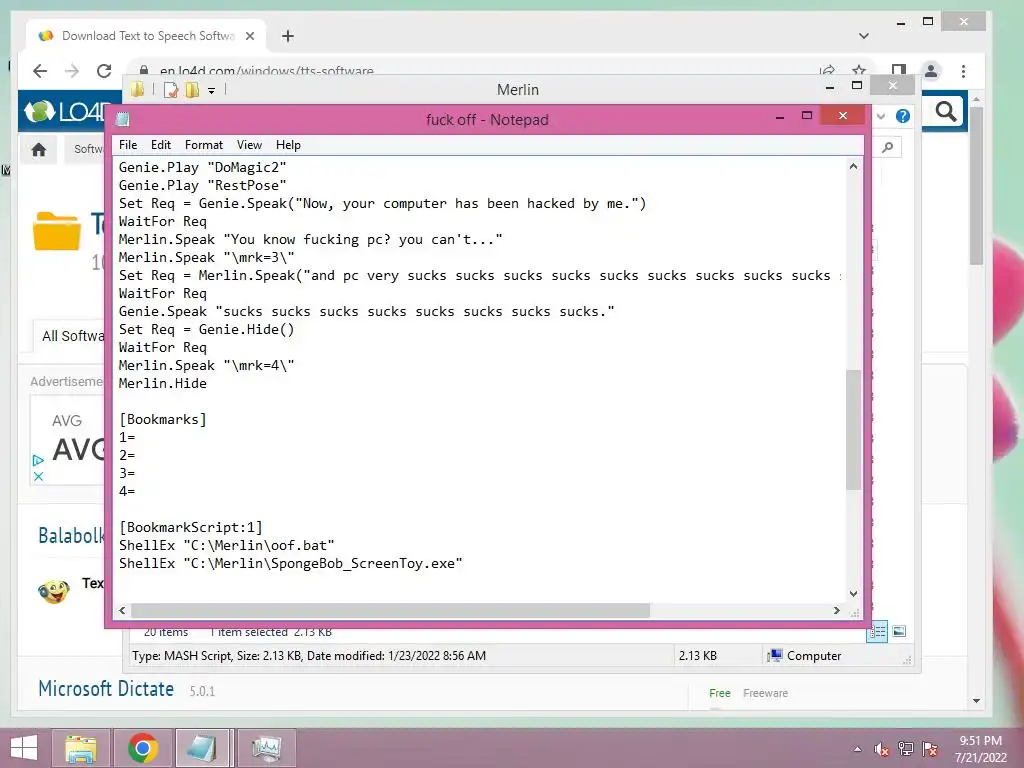Click the Freeware license label

(x=765, y=693)
